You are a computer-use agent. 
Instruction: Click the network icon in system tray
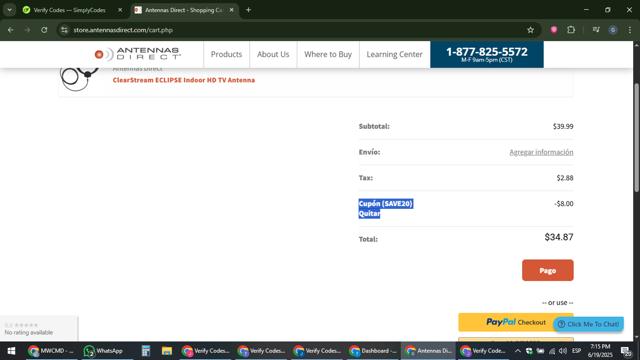tap(552, 351)
